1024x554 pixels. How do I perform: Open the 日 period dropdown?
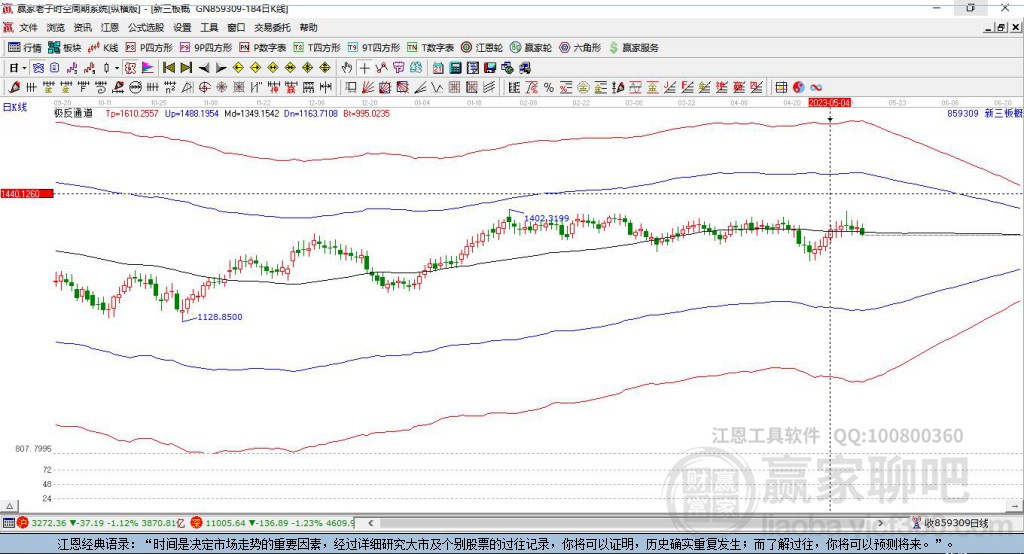click(24, 67)
